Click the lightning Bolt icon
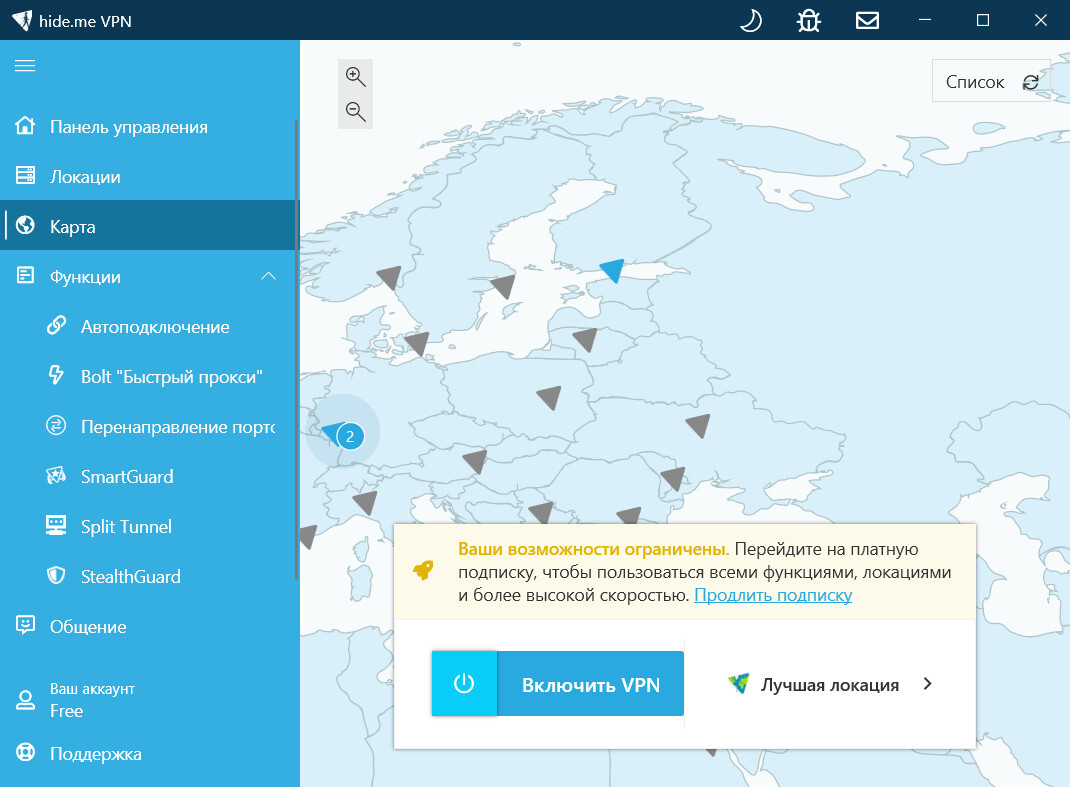 click(56, 375)
